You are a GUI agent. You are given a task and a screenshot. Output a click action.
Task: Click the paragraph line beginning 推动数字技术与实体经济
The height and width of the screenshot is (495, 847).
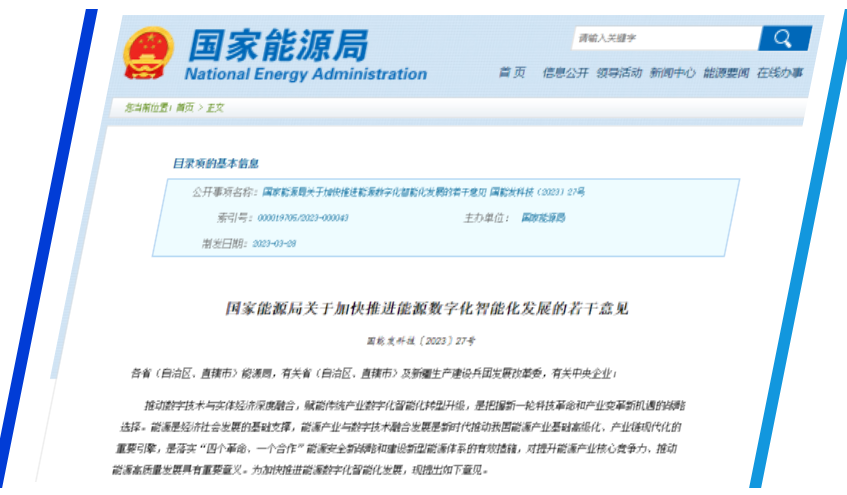(415, 406)
